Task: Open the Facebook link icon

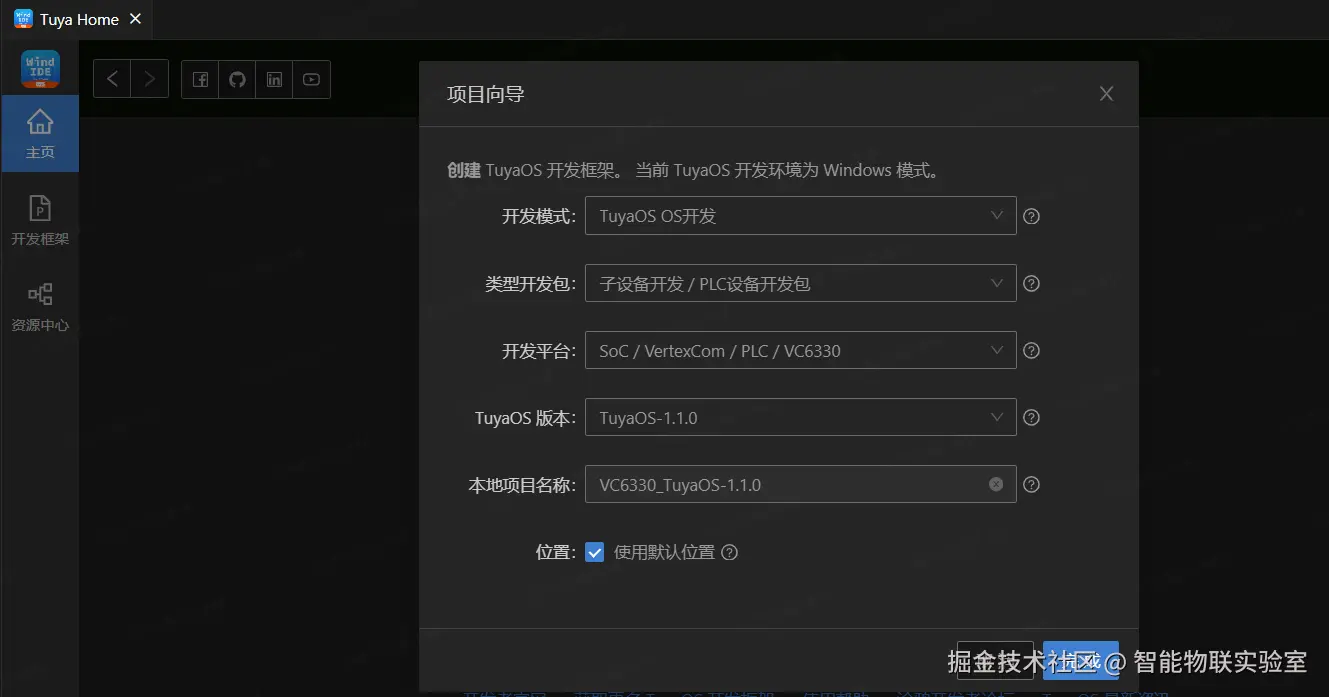Action: (200, 79)
